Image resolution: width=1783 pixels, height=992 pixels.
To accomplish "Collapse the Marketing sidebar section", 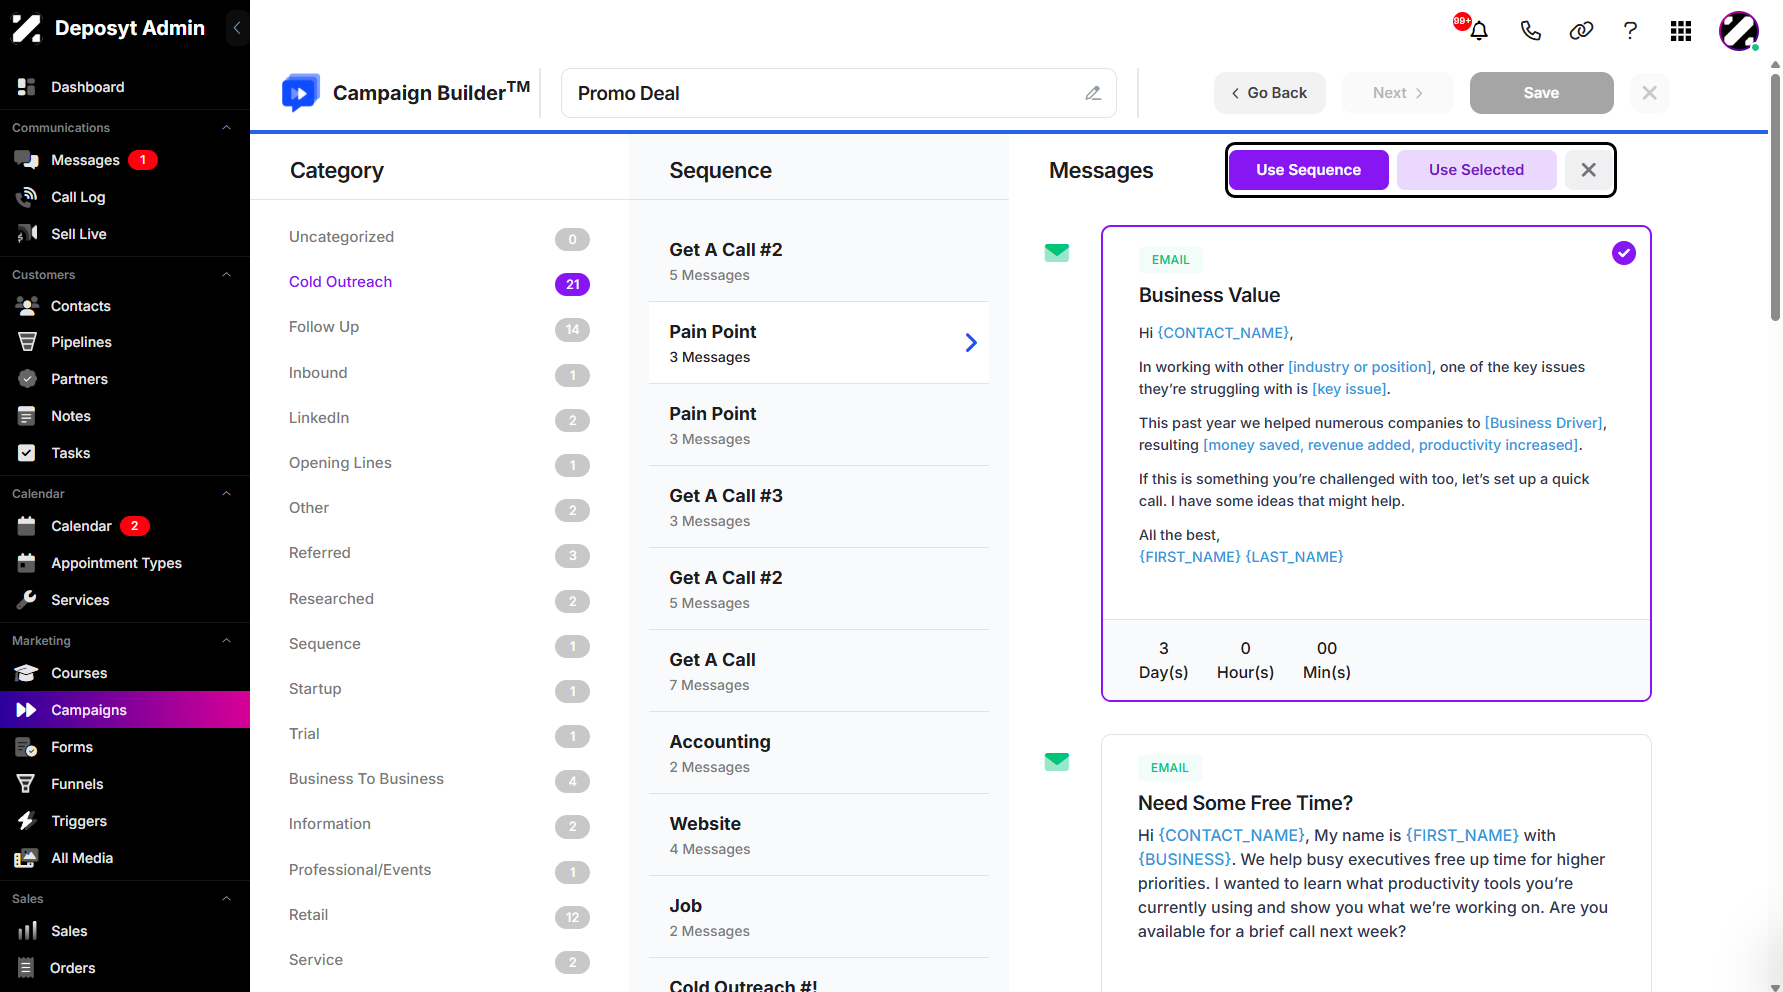I will click(x=226, y=641).
